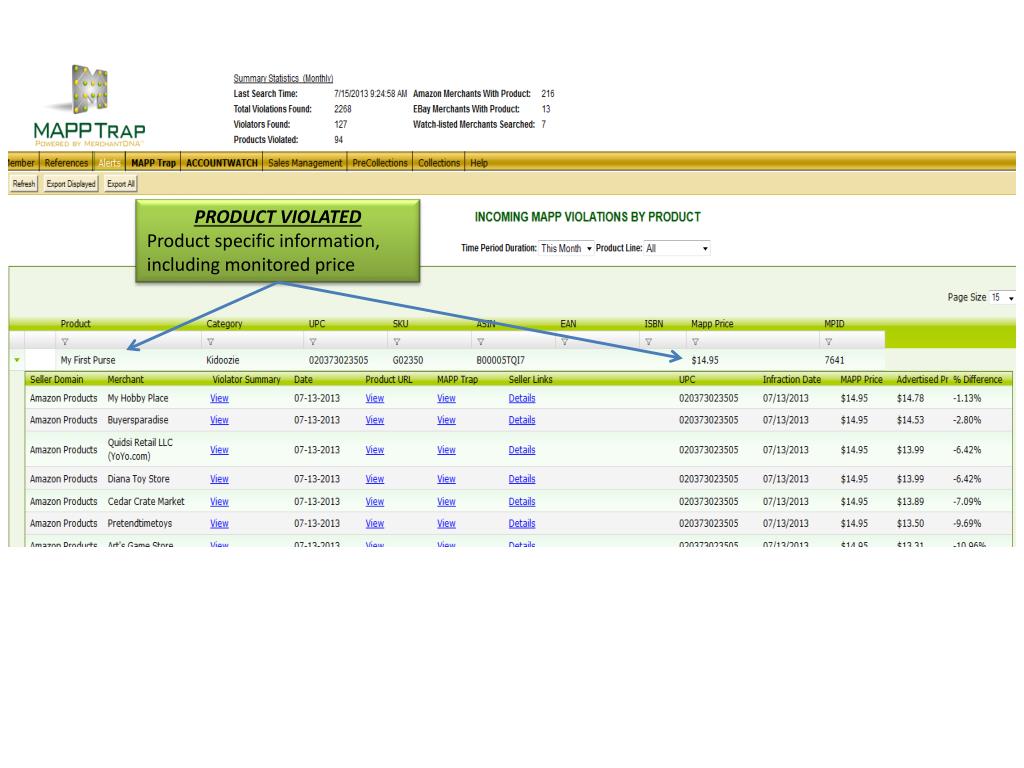Sort by the Mapp Price column header
Viewport: 1024px width, 768px height.
point(712,324)
